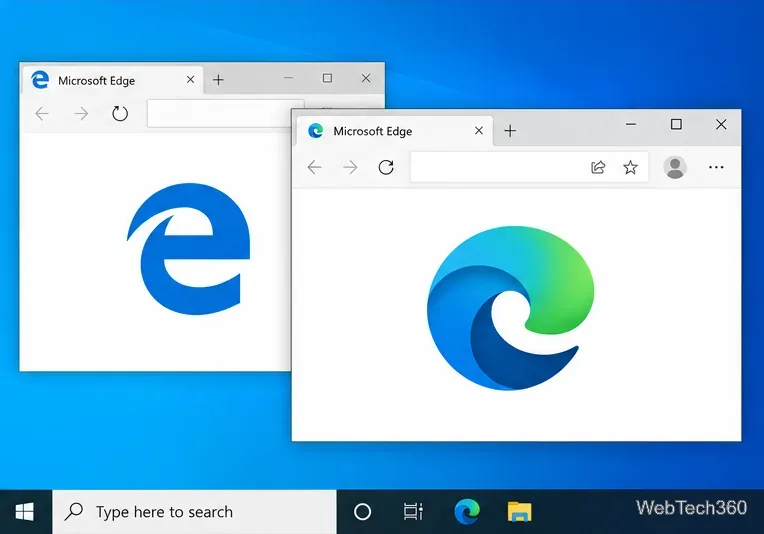Select the Microsoft Edge tab in the legacy Edge window

coord(113,80)
